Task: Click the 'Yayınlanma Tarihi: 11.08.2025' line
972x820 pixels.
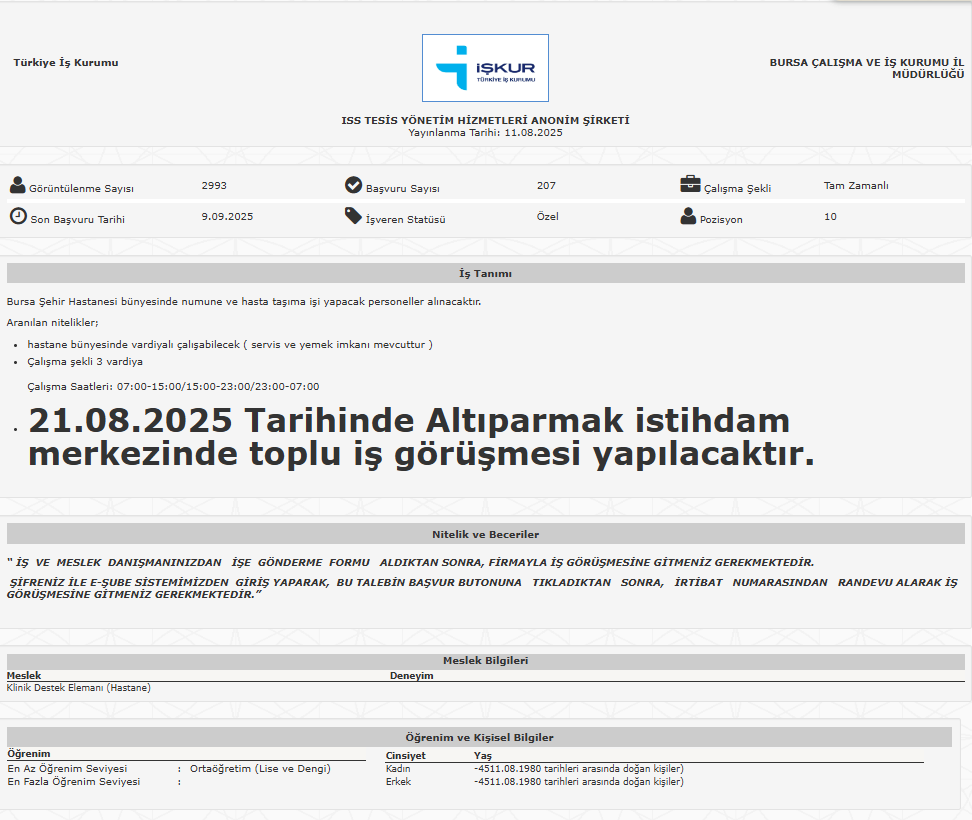Action: [x=485, y=133]
